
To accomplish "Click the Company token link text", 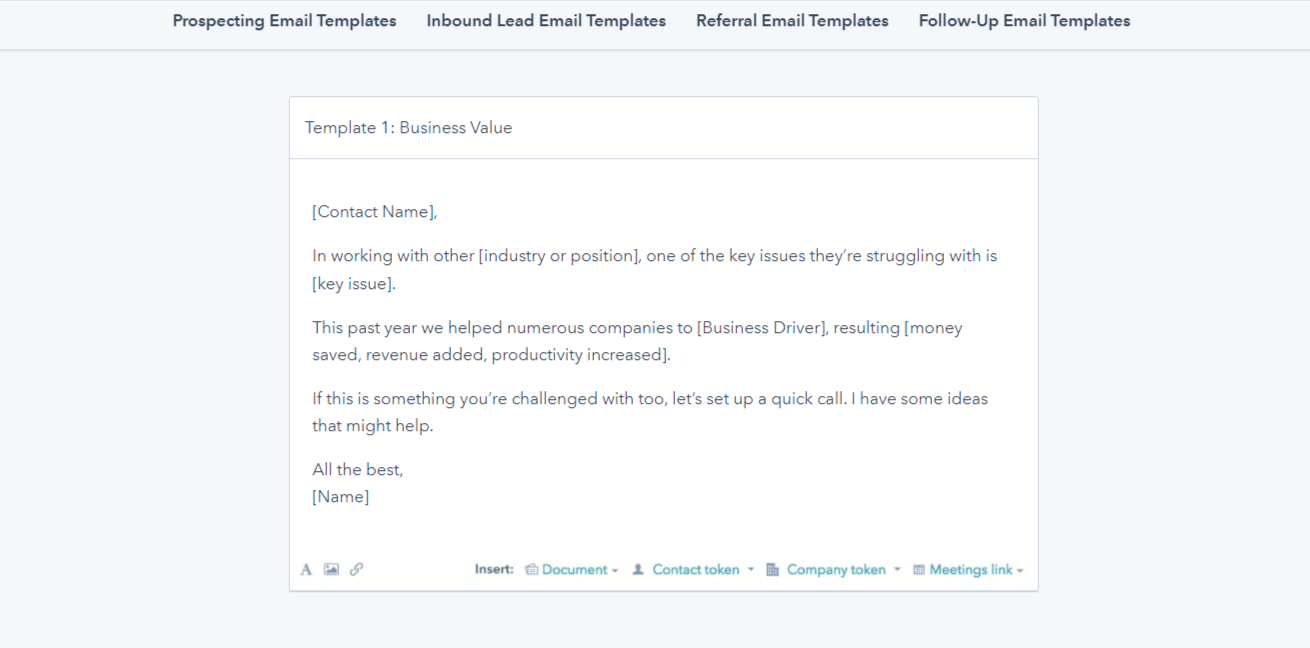I will [x=836, y=570].
